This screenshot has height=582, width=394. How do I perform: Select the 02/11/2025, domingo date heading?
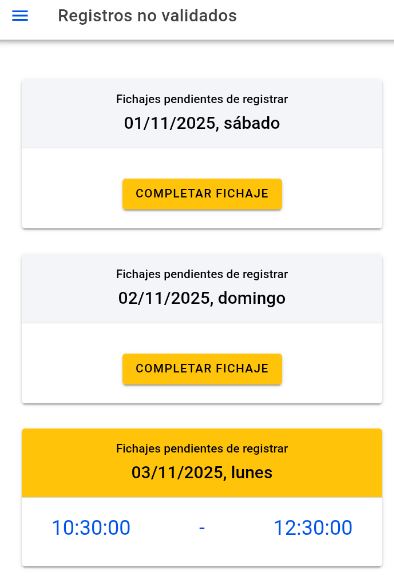(x=202, y=298)
